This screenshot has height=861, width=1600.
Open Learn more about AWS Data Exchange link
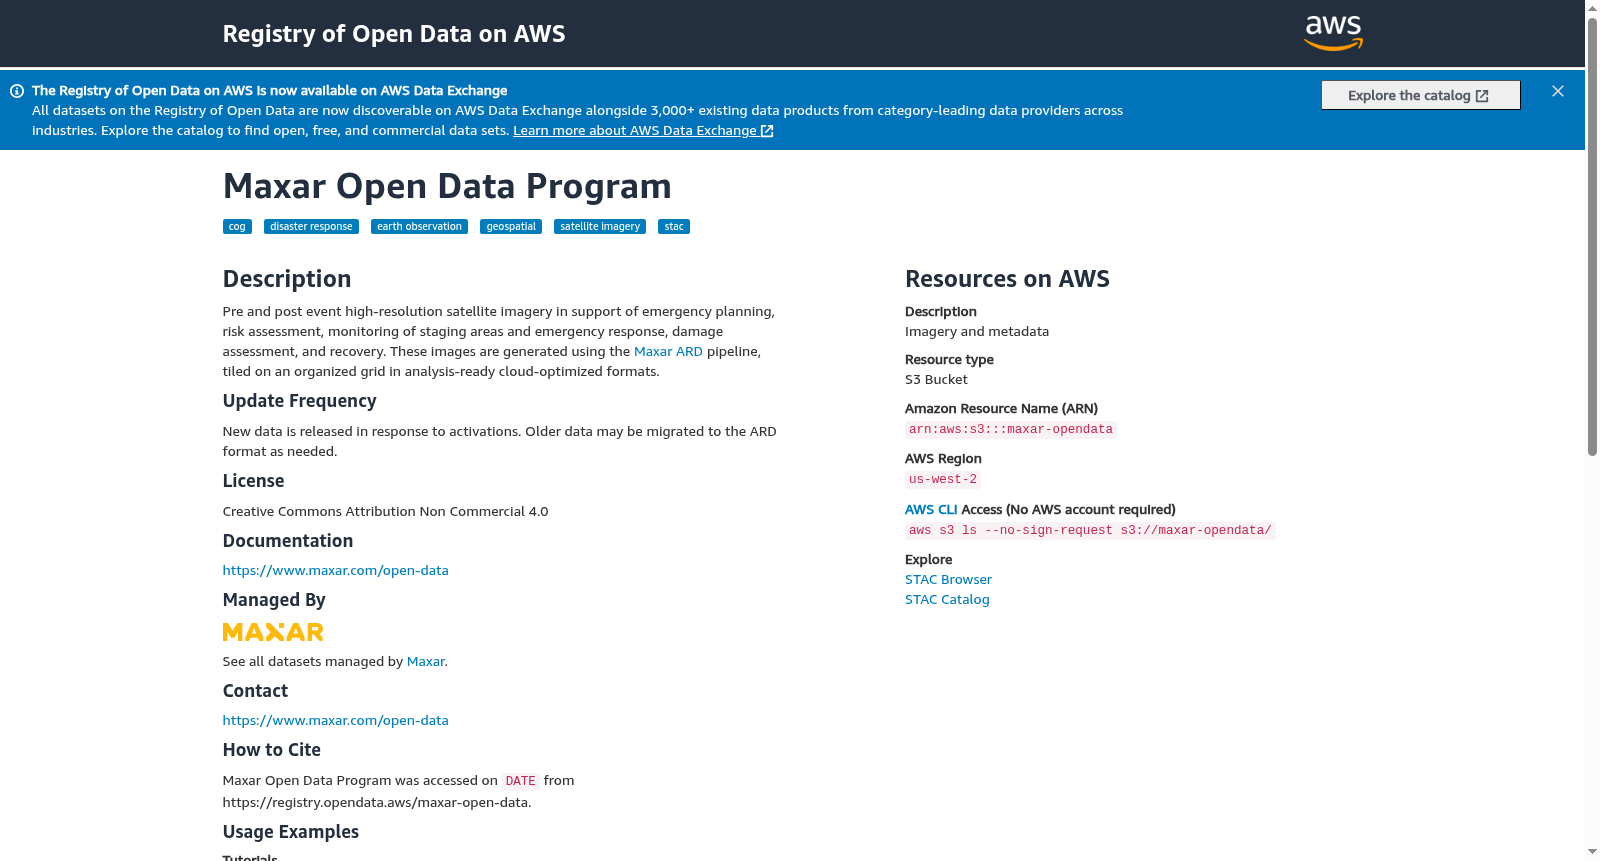click(643, 131)
